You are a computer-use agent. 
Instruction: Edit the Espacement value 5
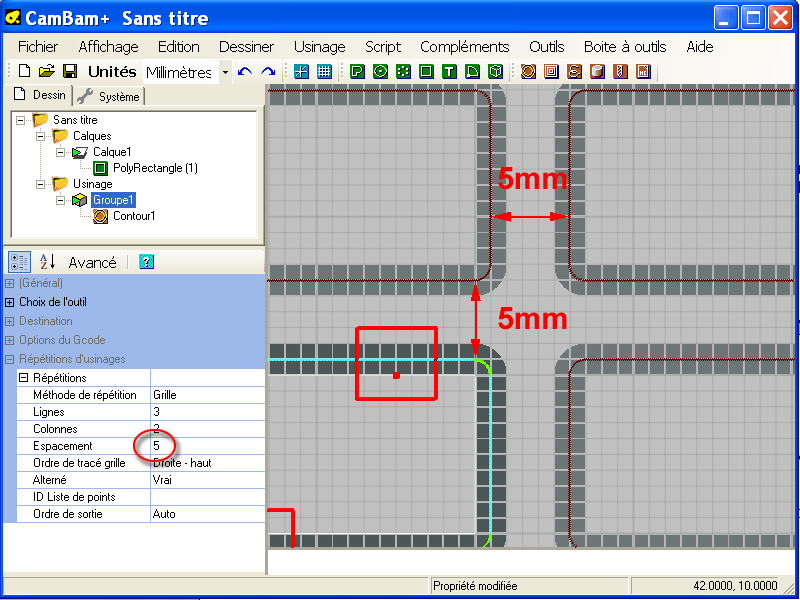pyautogui.click(x=208, y=446)
